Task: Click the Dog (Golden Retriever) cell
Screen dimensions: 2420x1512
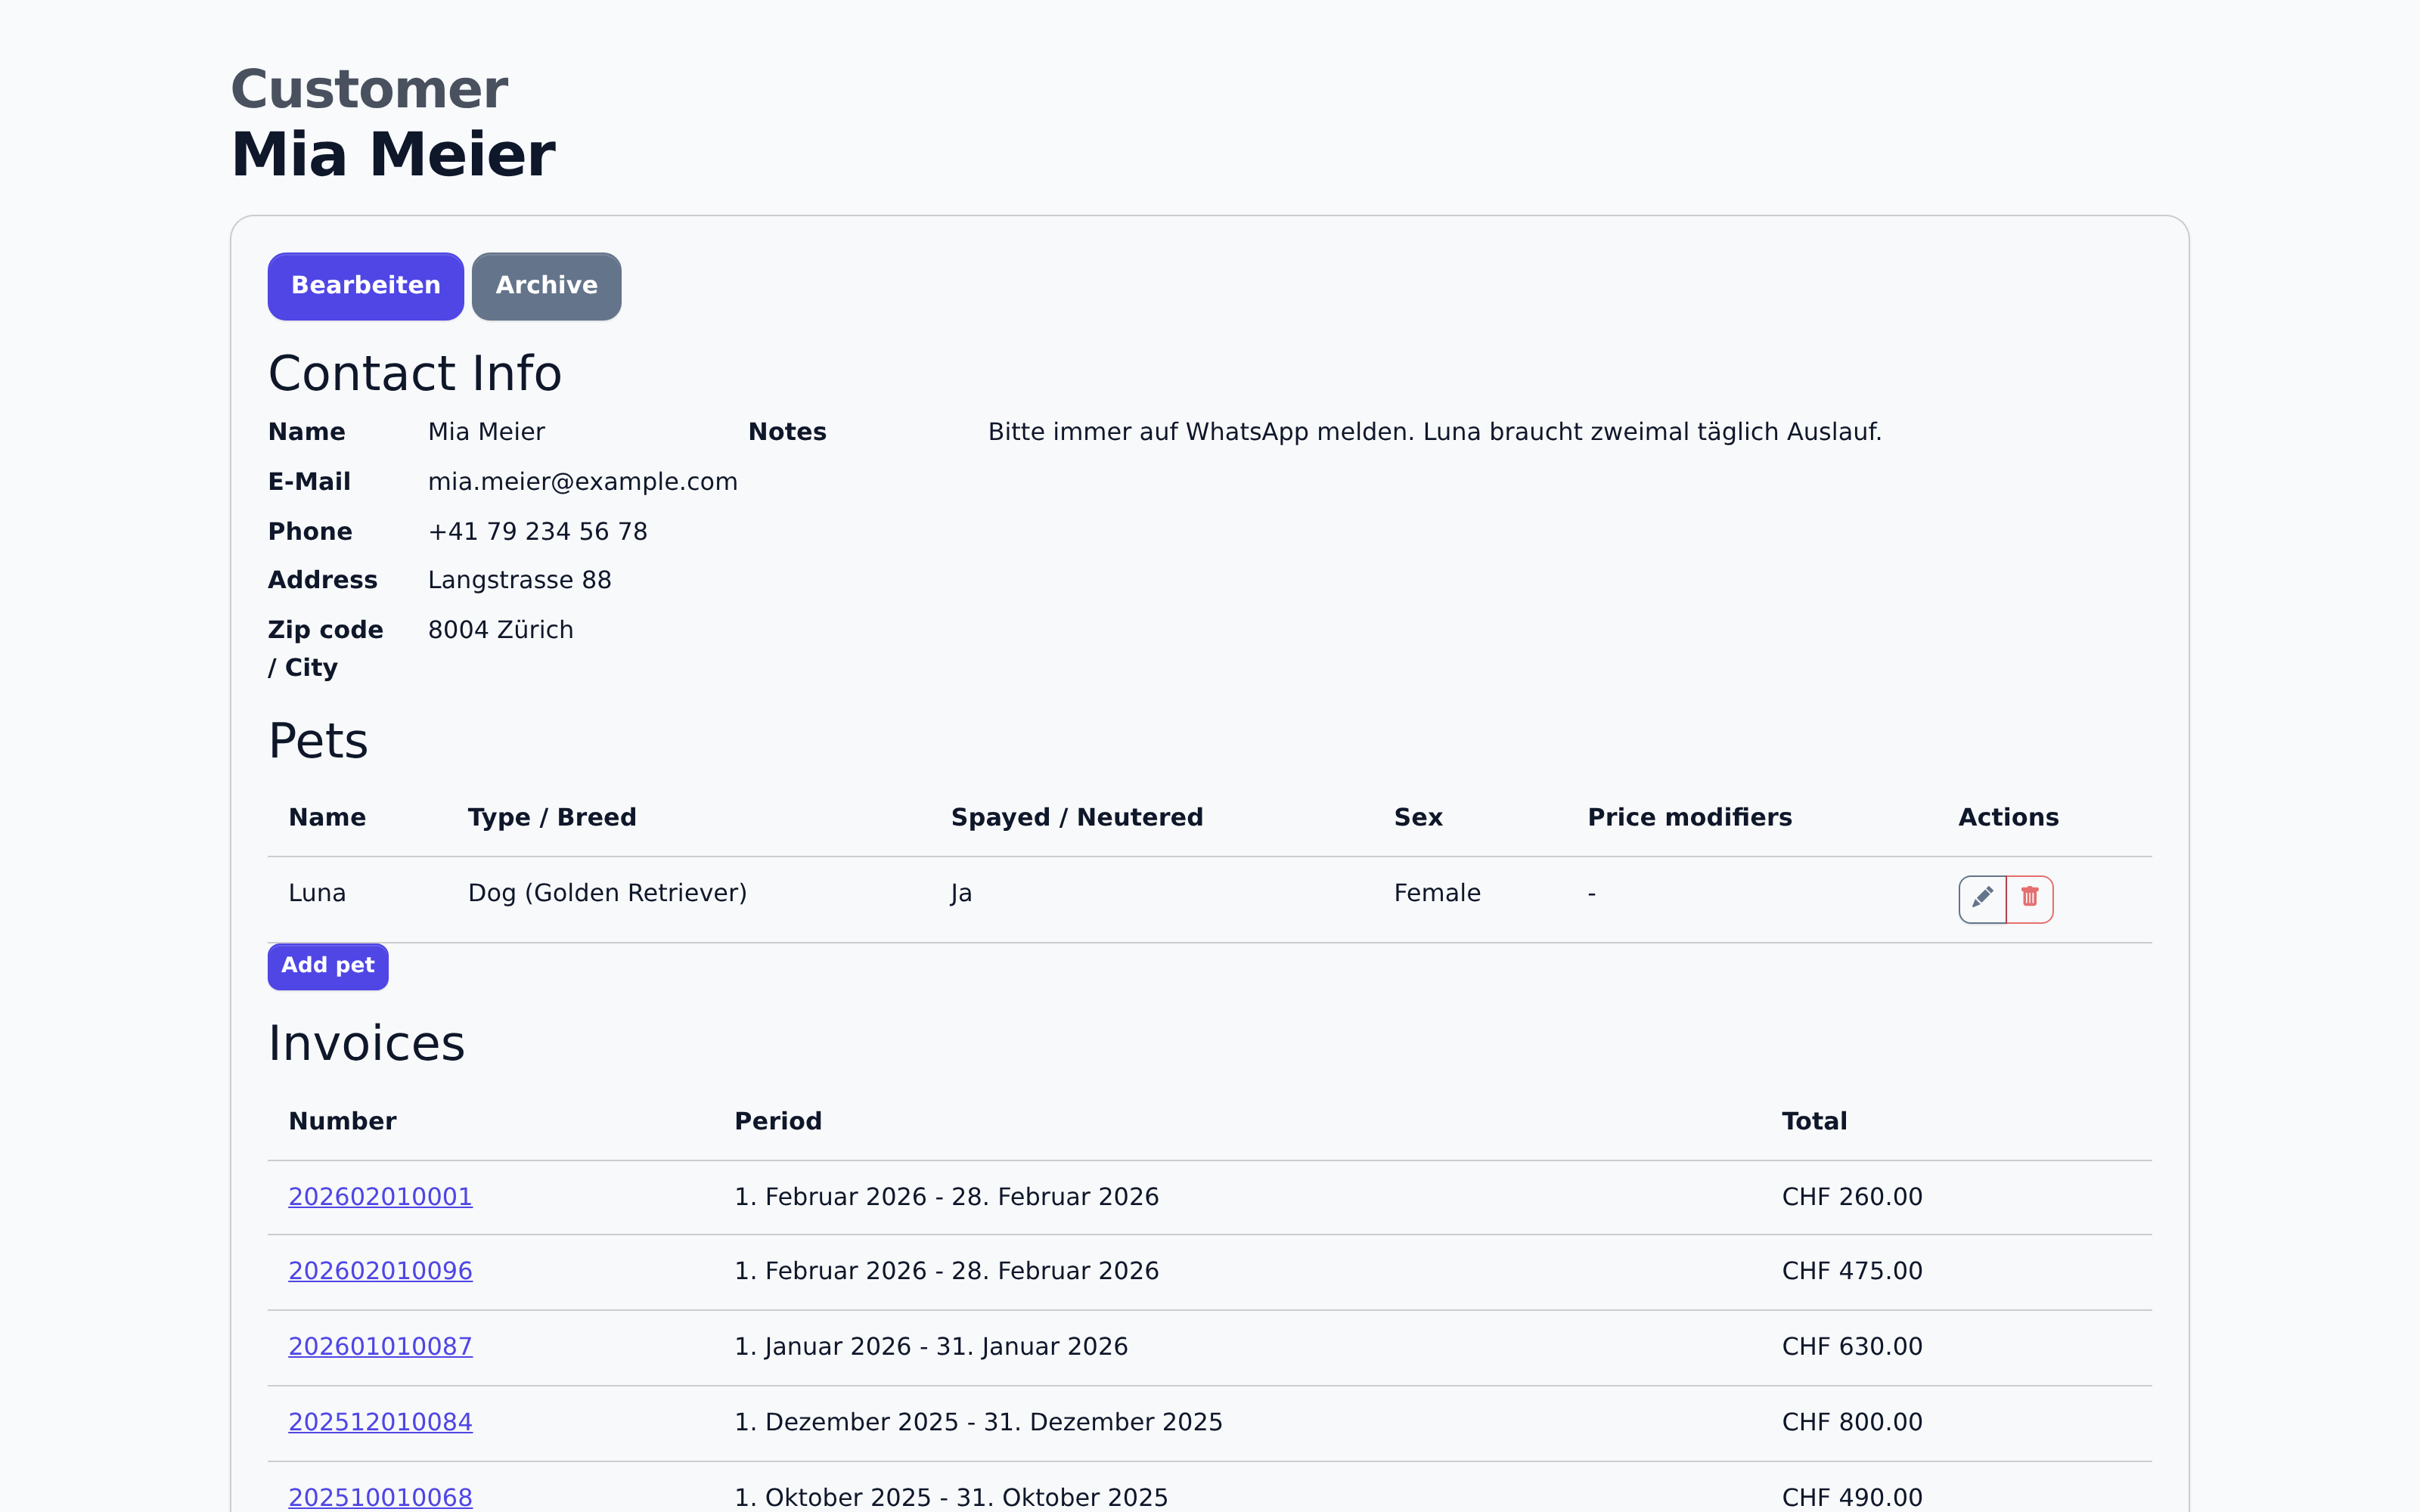Action: pyautogui.click(x=607, y=893)
